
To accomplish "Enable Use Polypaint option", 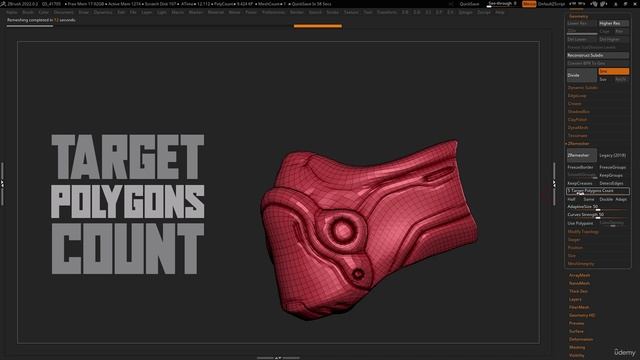I will coord(581,223).
